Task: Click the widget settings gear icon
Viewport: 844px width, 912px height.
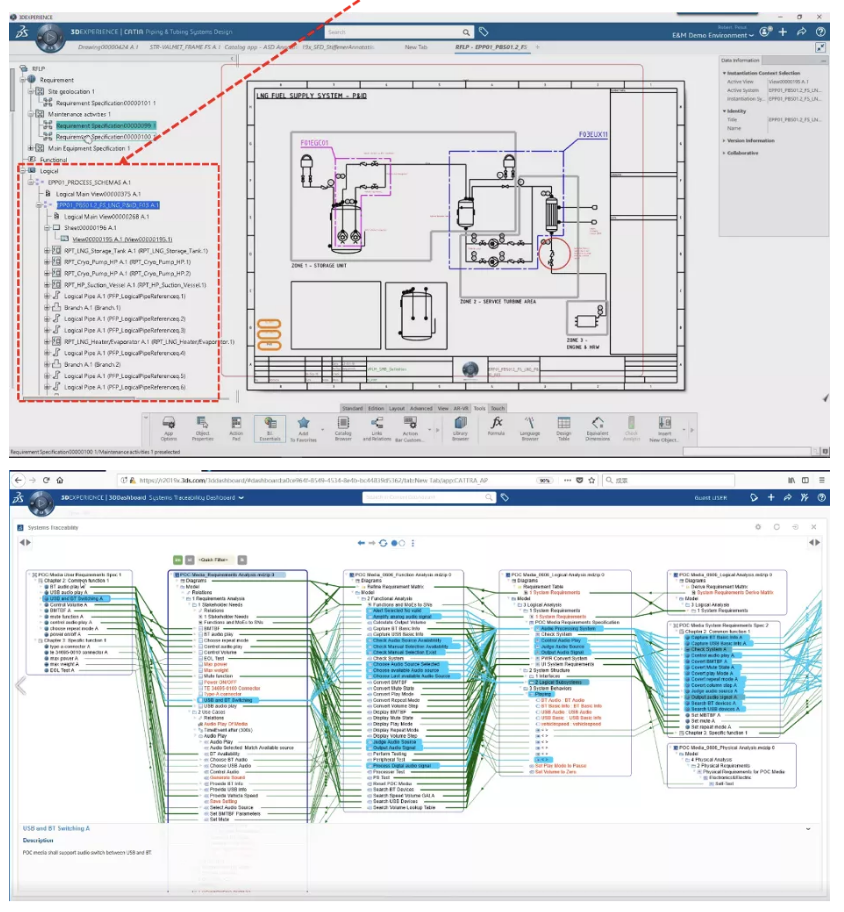Action: [x=758, y=527]
